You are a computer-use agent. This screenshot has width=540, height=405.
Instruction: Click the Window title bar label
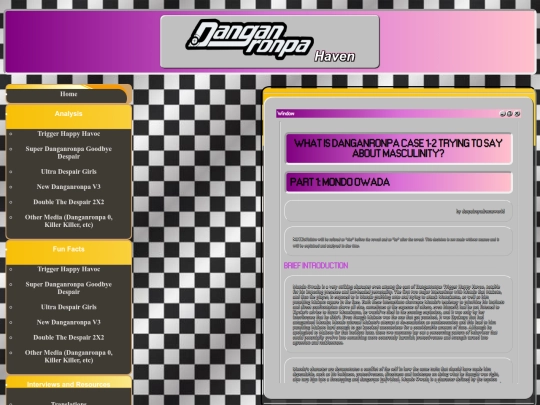pyautogui.click(x=286, y=114)
